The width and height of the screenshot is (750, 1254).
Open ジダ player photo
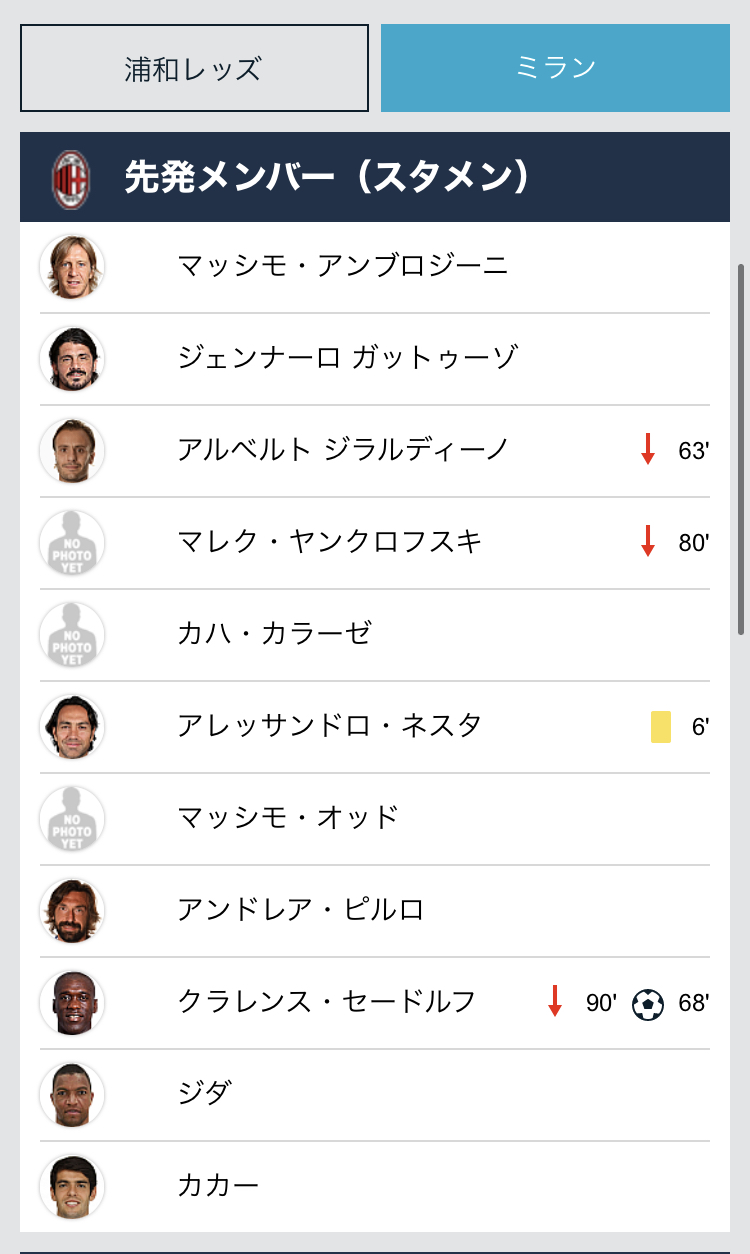click(x=72, y=1095)
